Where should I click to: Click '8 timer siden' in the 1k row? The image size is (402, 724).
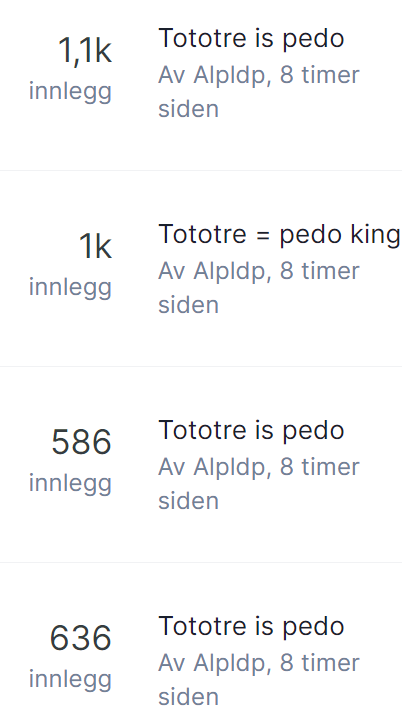tap(259, 289)
